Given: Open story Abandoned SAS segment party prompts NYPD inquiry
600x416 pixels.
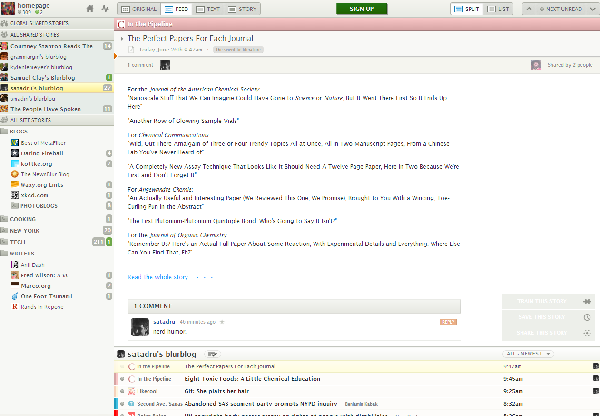Looking at the screenshot, I should pyautogui.click(x=261, y=404).
